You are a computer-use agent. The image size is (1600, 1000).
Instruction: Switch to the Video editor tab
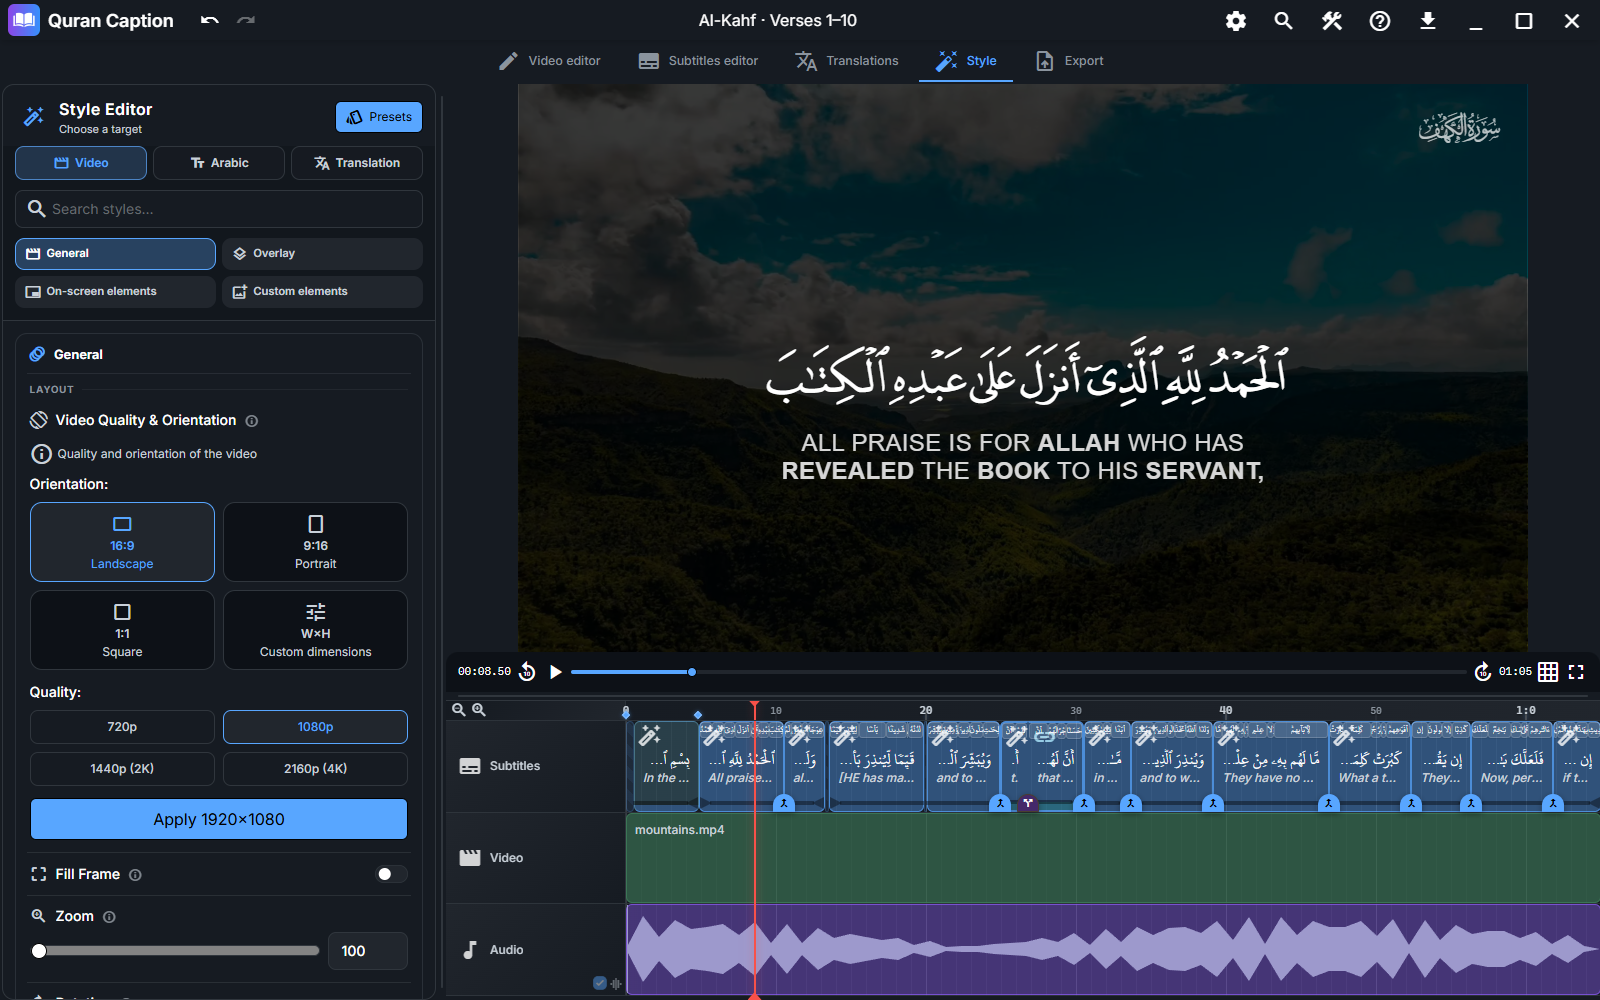[x=550, y=61]
